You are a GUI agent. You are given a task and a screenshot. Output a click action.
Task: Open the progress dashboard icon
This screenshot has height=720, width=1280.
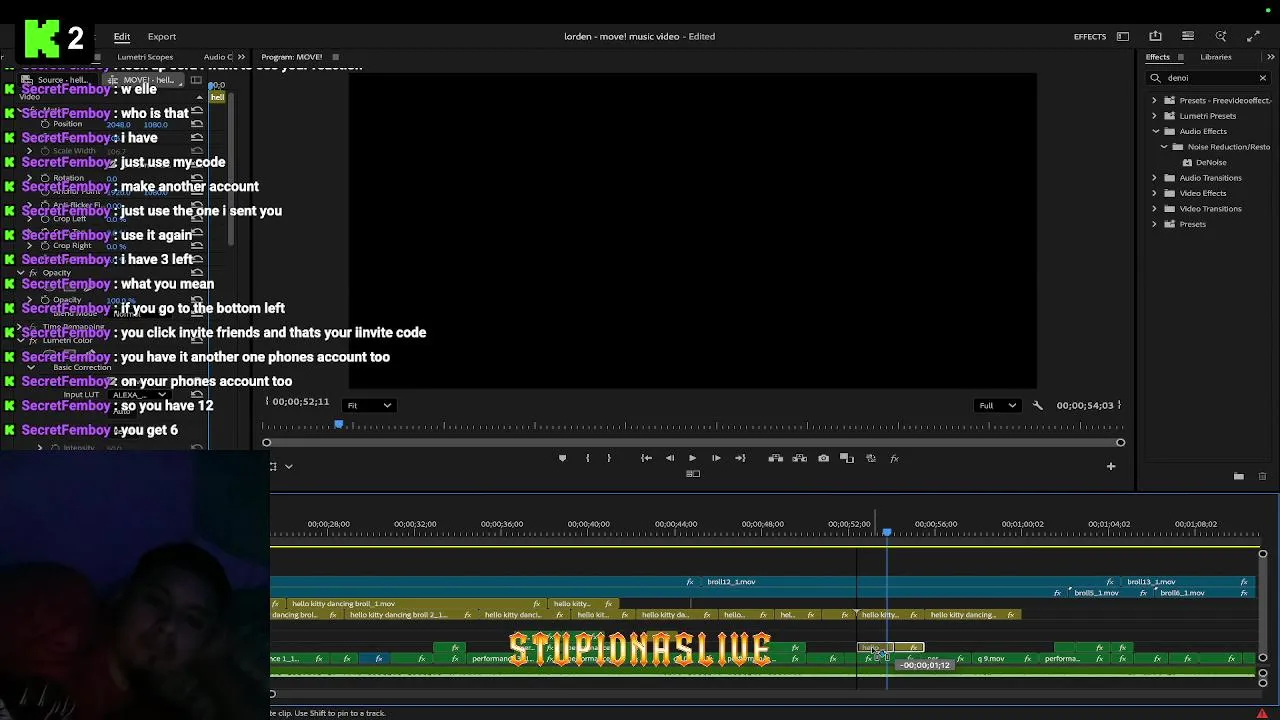click(x=1188, y=36)
